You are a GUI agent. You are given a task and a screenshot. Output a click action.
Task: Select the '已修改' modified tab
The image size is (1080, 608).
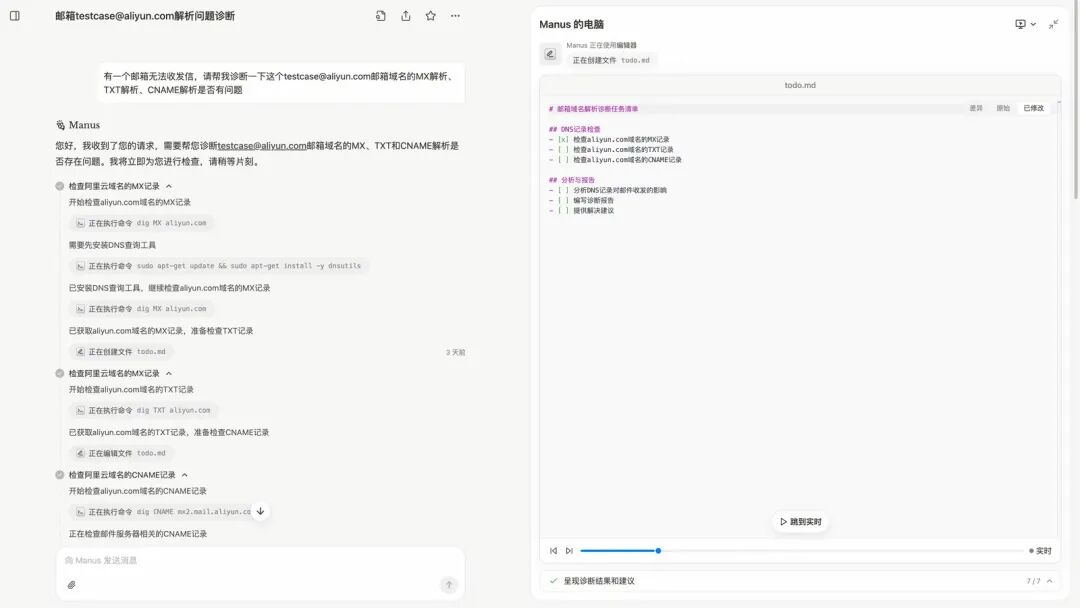1033,108
